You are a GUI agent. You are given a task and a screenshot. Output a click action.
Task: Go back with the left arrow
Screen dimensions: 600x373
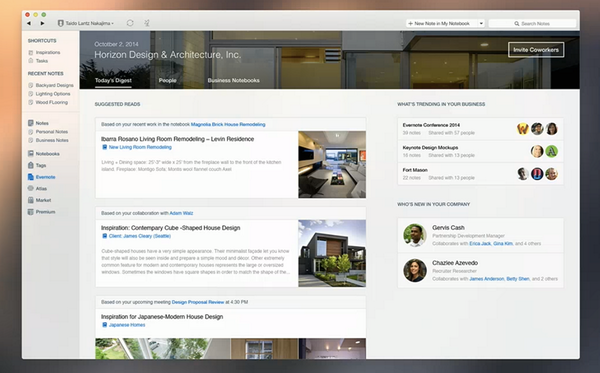coord(29,23)
